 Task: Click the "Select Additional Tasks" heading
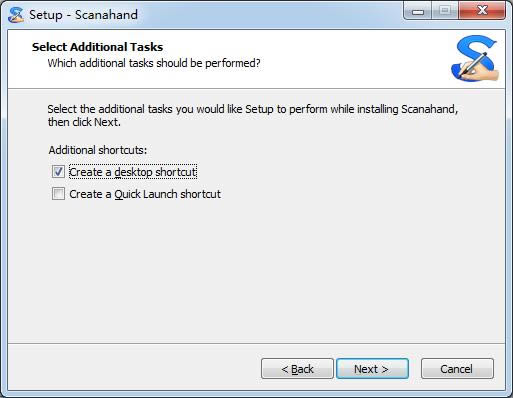[97, 47]
